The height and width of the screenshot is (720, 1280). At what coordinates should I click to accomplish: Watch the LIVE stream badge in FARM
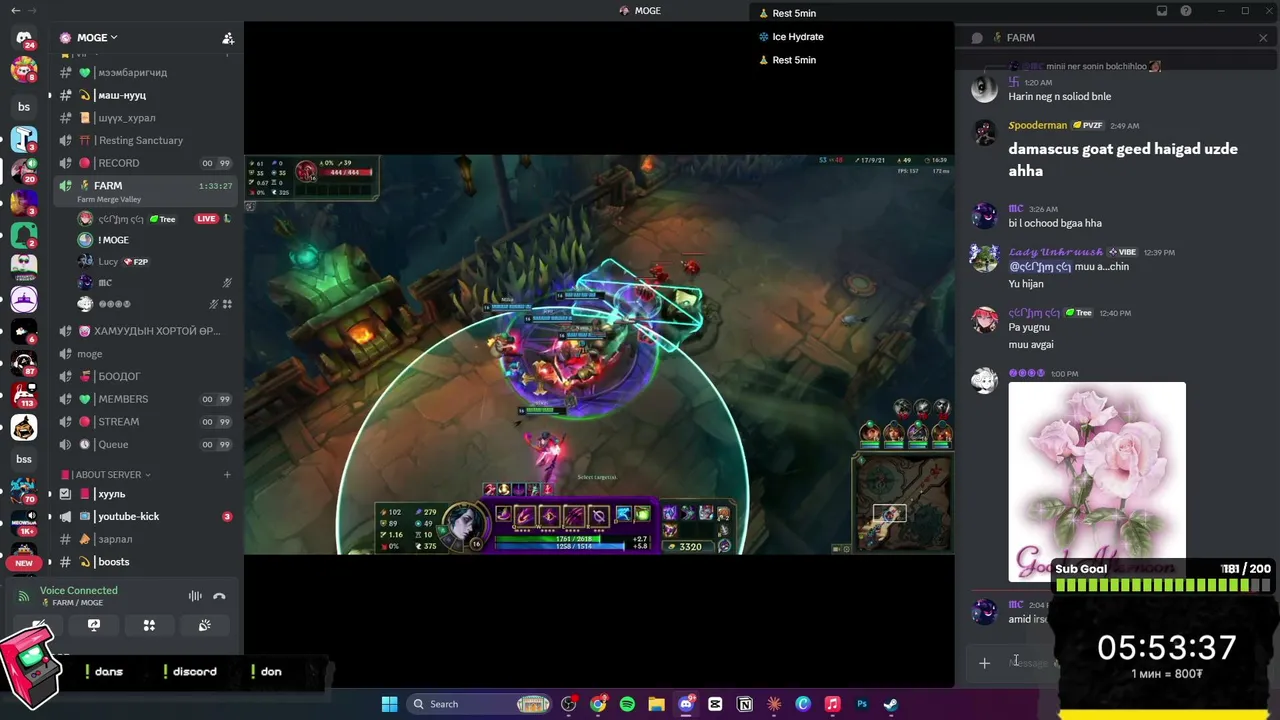[206, 219]
